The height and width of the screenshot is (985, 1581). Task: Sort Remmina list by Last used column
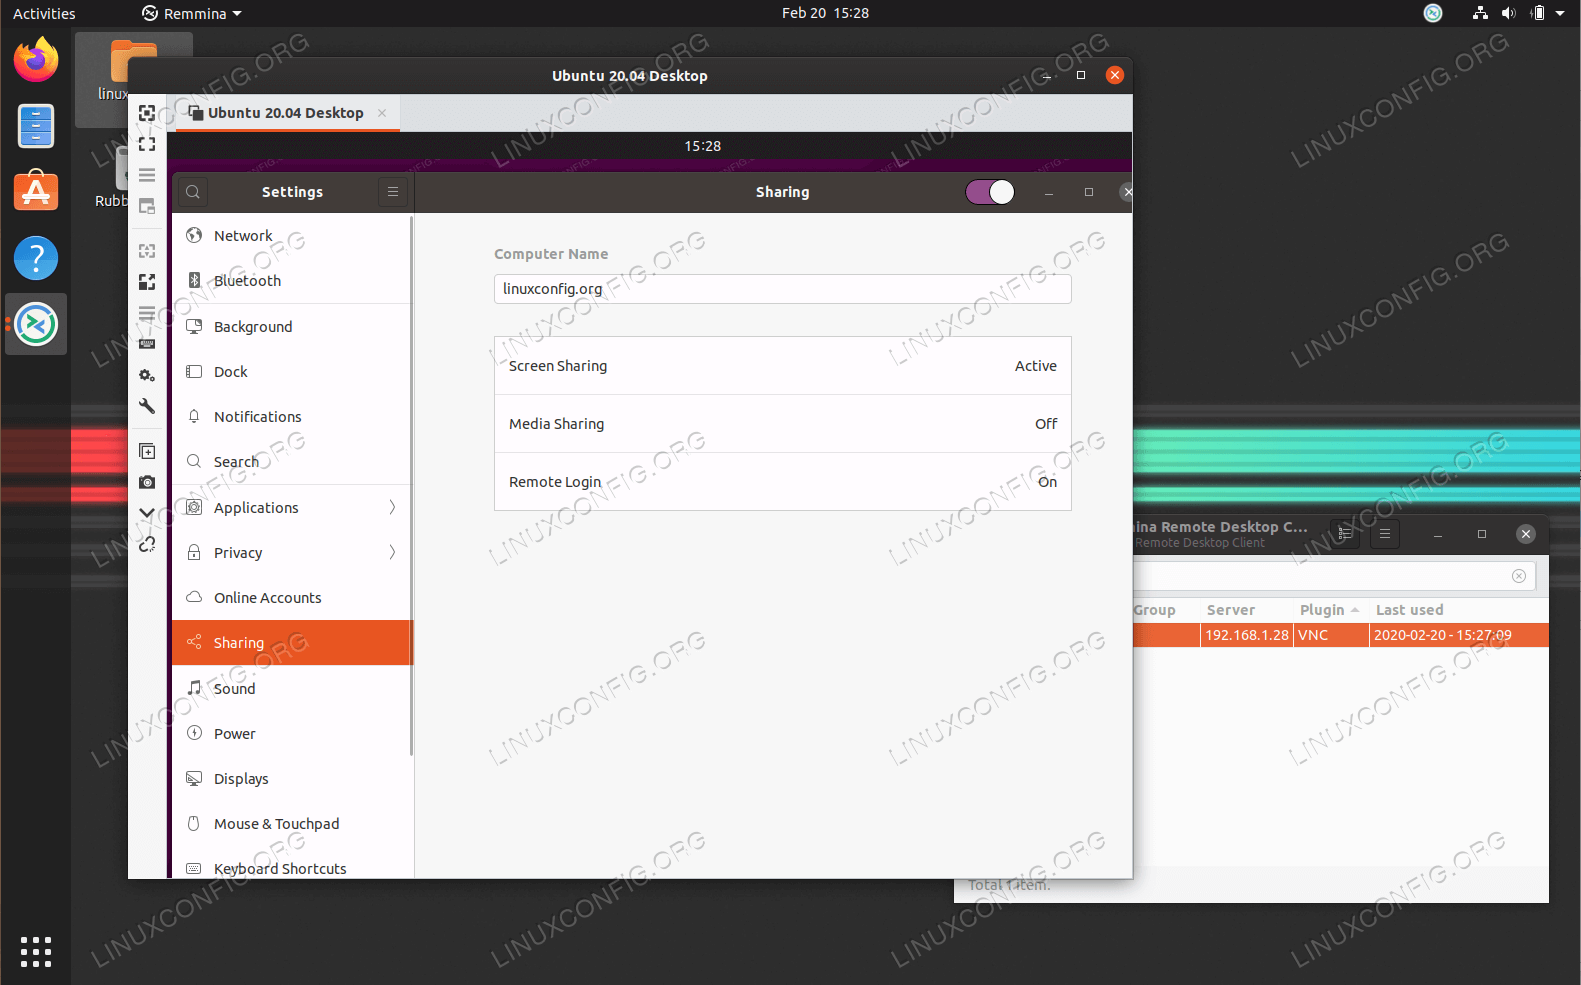1459,610
